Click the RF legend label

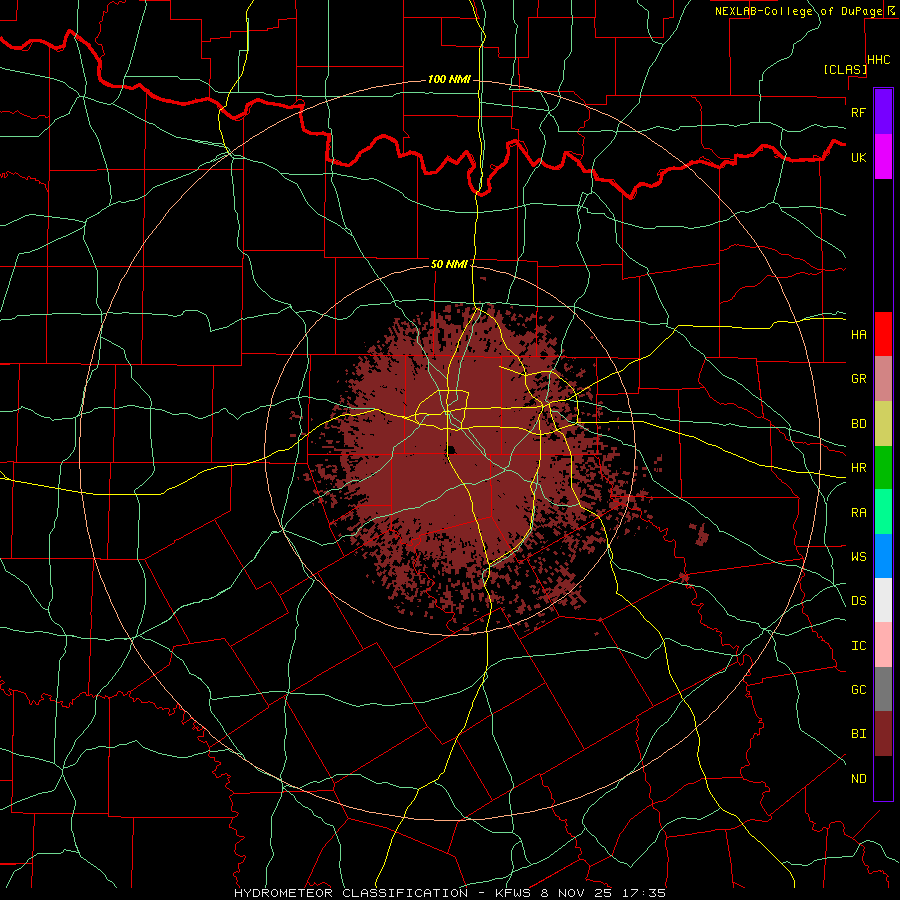859,112
